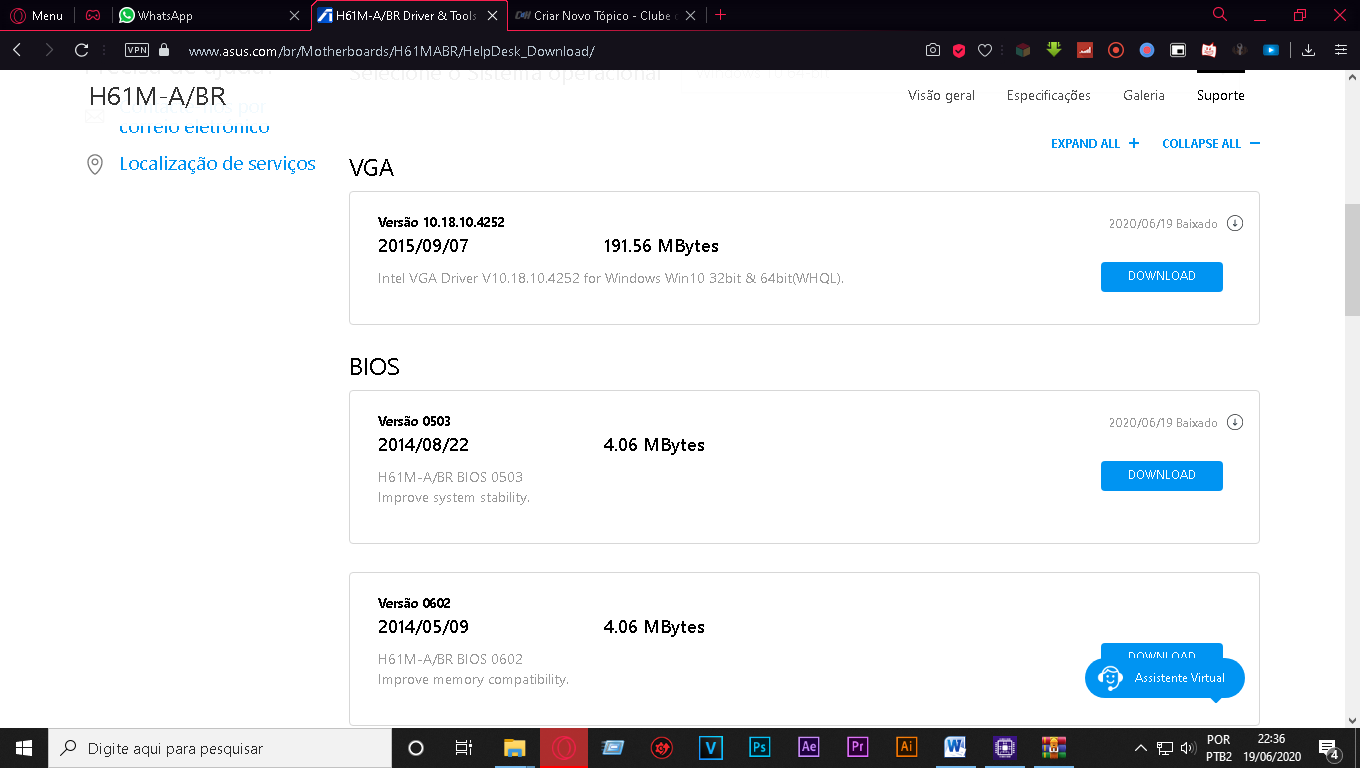The image size is (1360, 768).
Task: Click the page vertical scrollbar thumb
Action: (x=1352, y=260)
